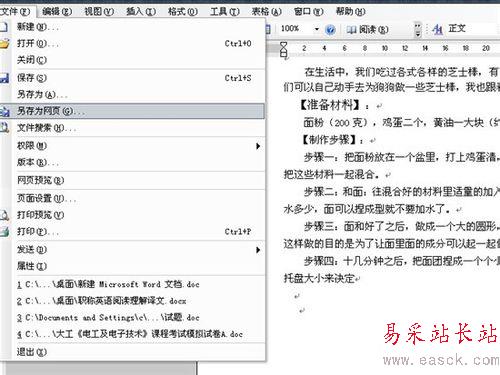Click the ruler at mark 10
Screen dimensions: 500x375
[x=385, y=48]
